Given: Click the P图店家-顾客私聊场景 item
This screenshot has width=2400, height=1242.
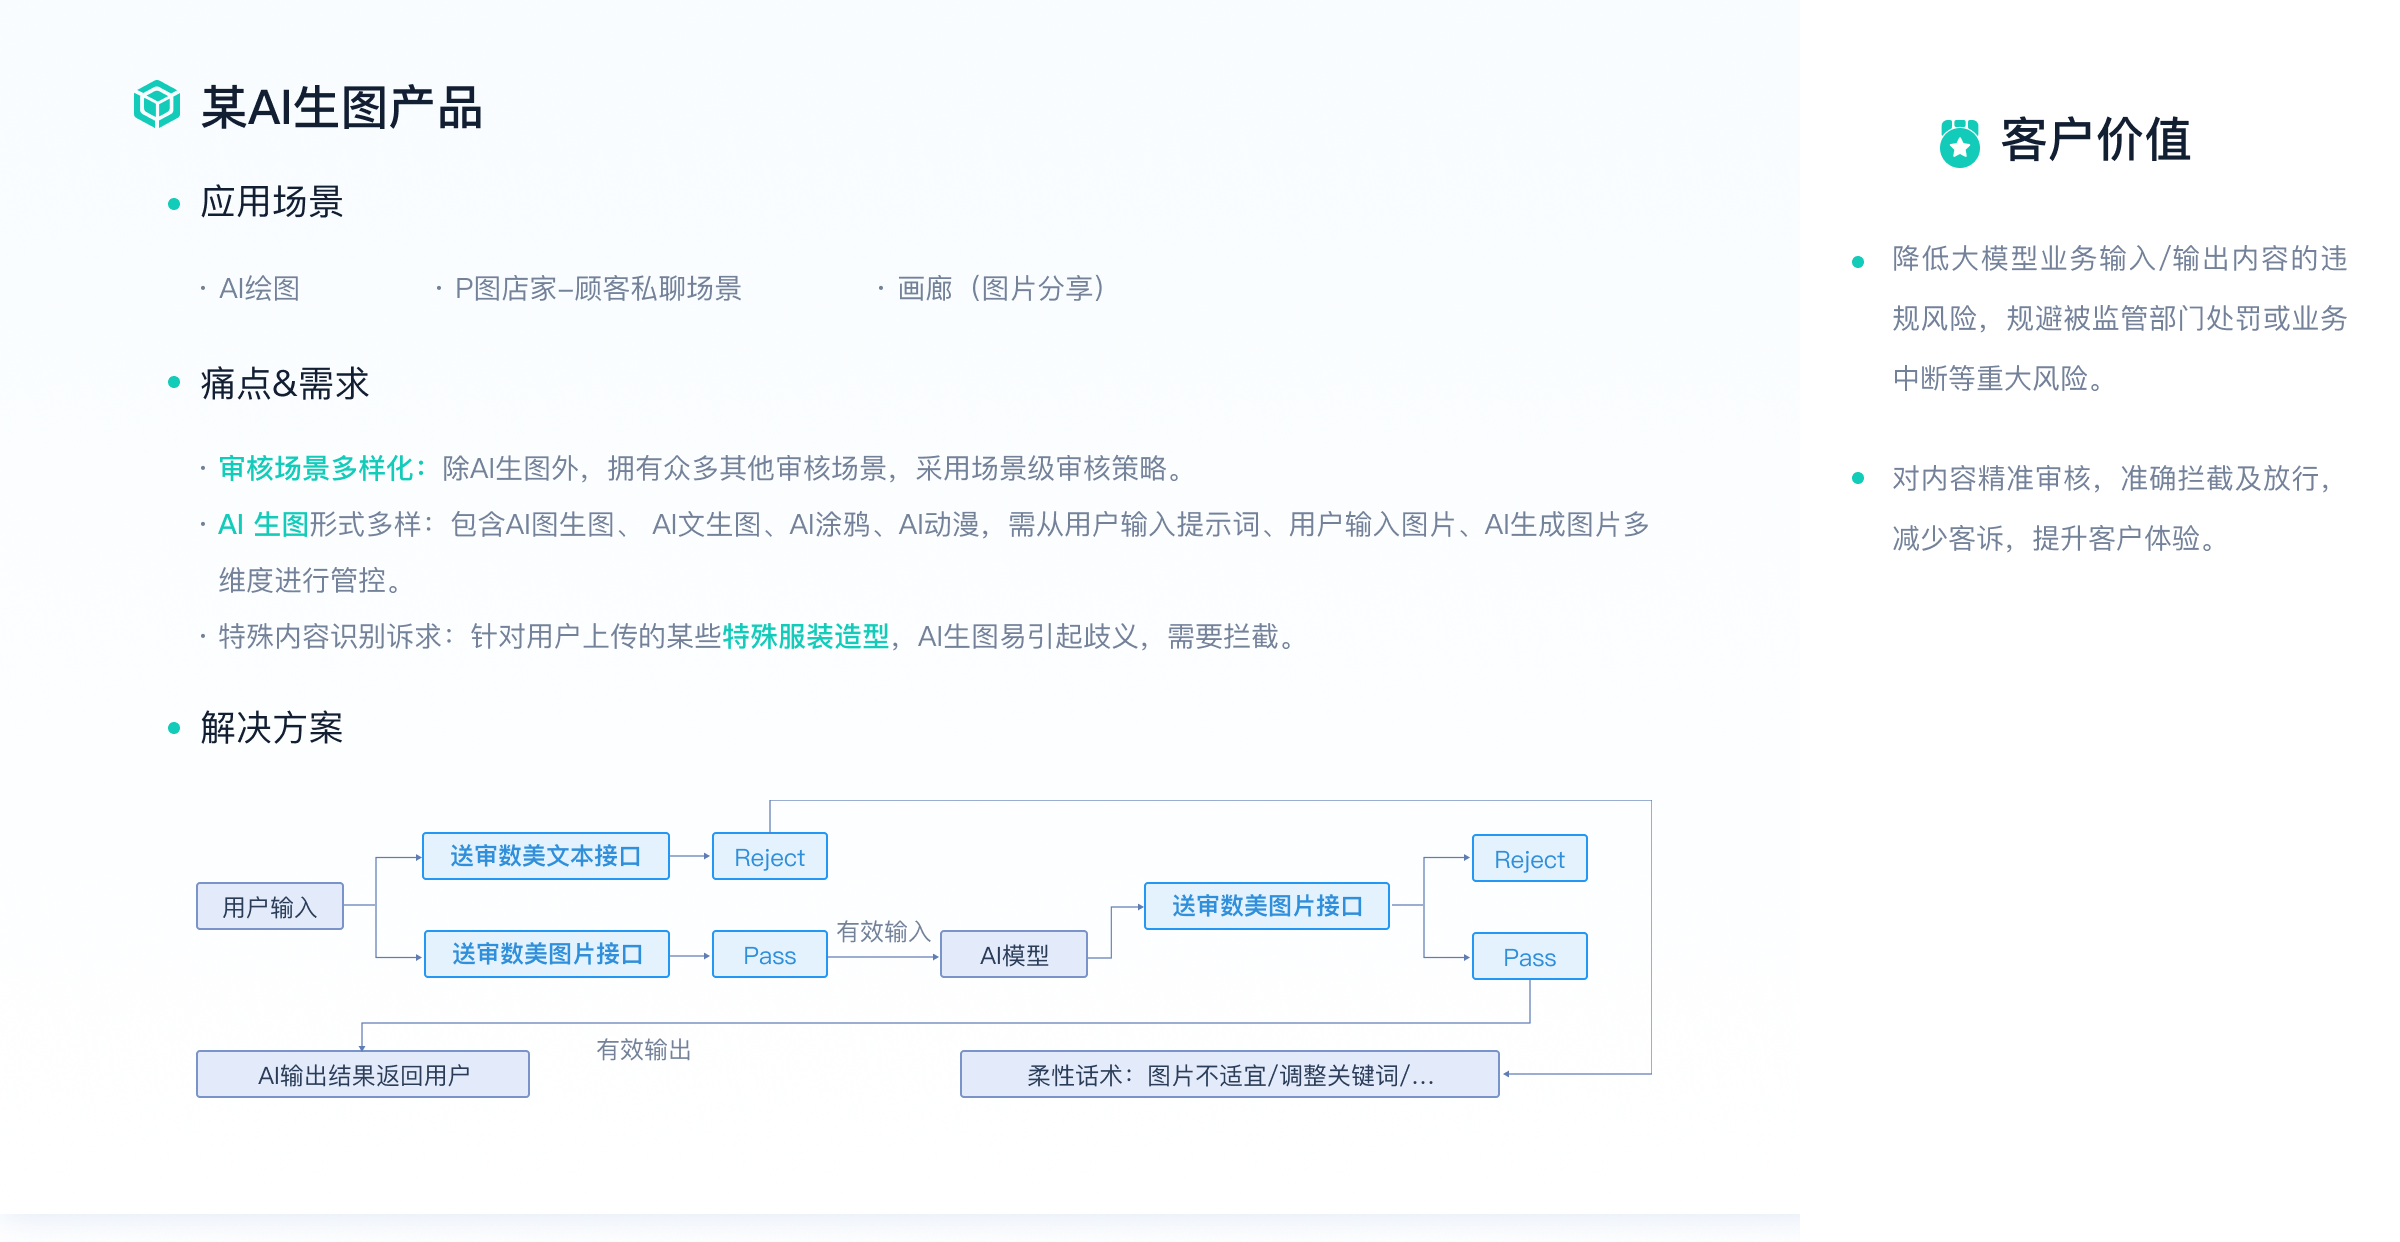Looking at the screenshot, I should pyautogui.click(x=598, y=289).
